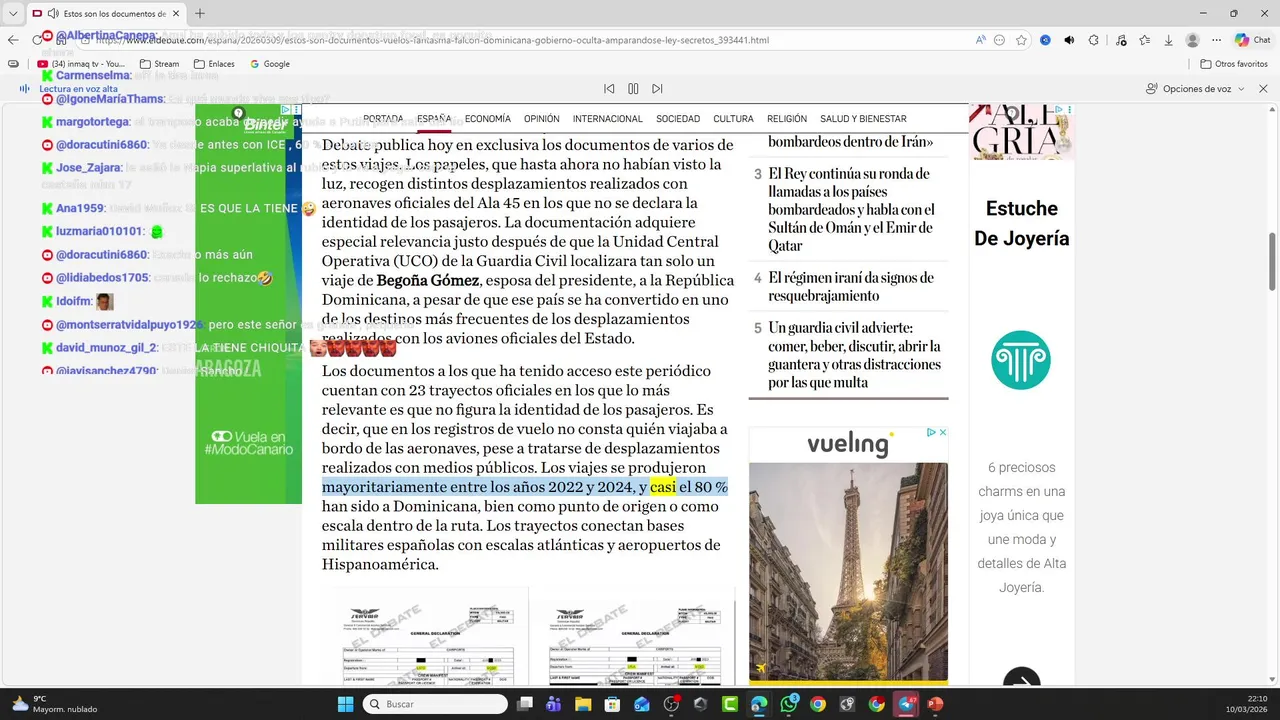Click the black speaker extension icon

[1069, 40]
